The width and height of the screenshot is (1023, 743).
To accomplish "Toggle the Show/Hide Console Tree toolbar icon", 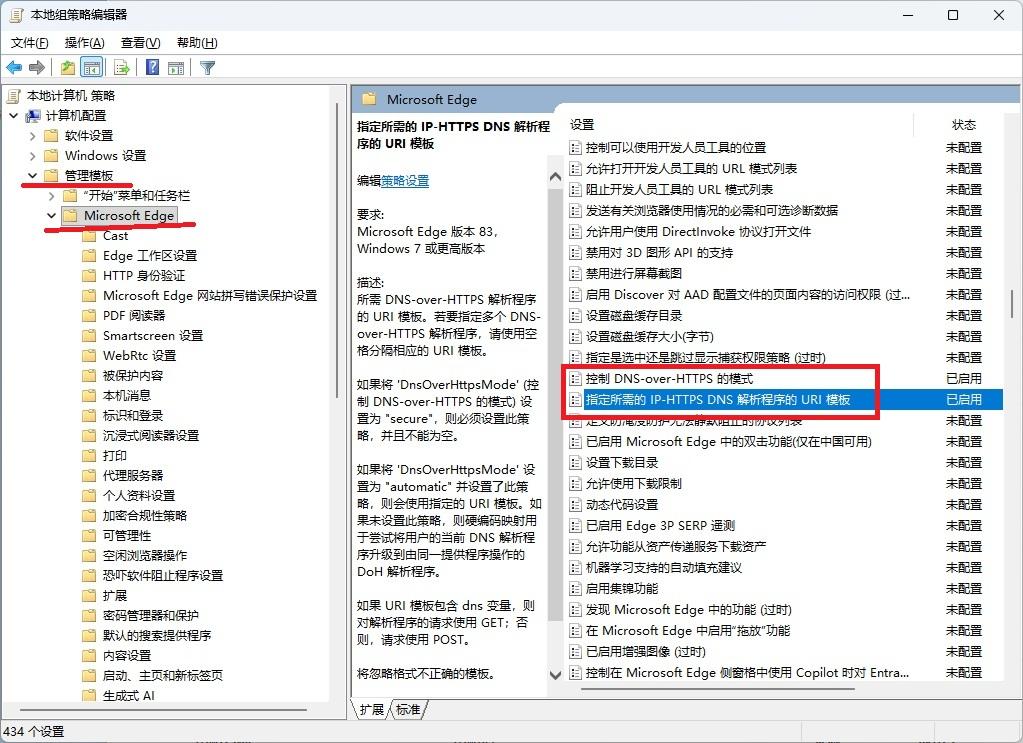I will pyautogui.click(x=92, y=67).
